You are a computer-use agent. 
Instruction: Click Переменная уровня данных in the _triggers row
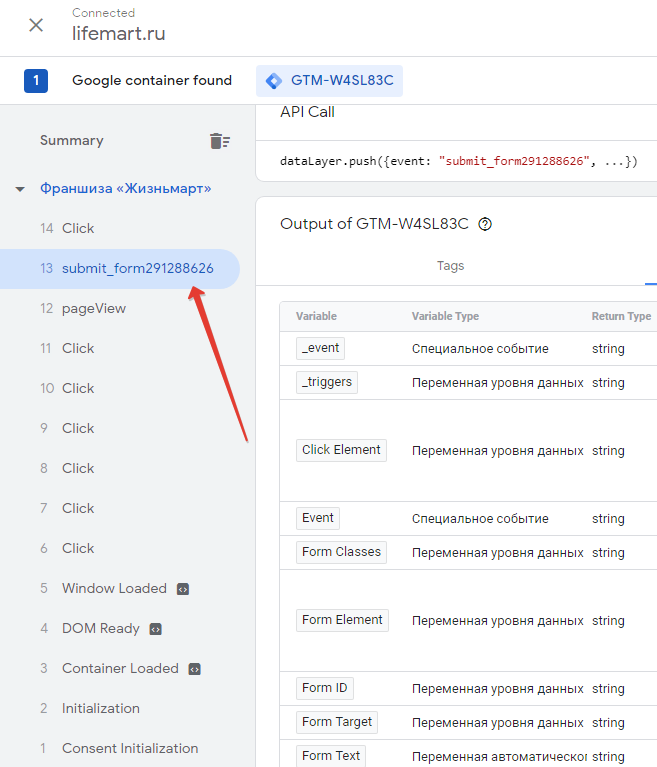[498, 383]
